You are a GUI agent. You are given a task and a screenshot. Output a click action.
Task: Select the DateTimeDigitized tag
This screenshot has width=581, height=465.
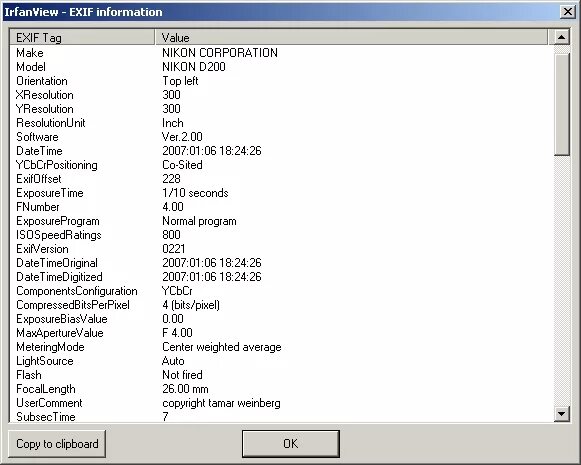pyautogui.click(x=59, y=277)
